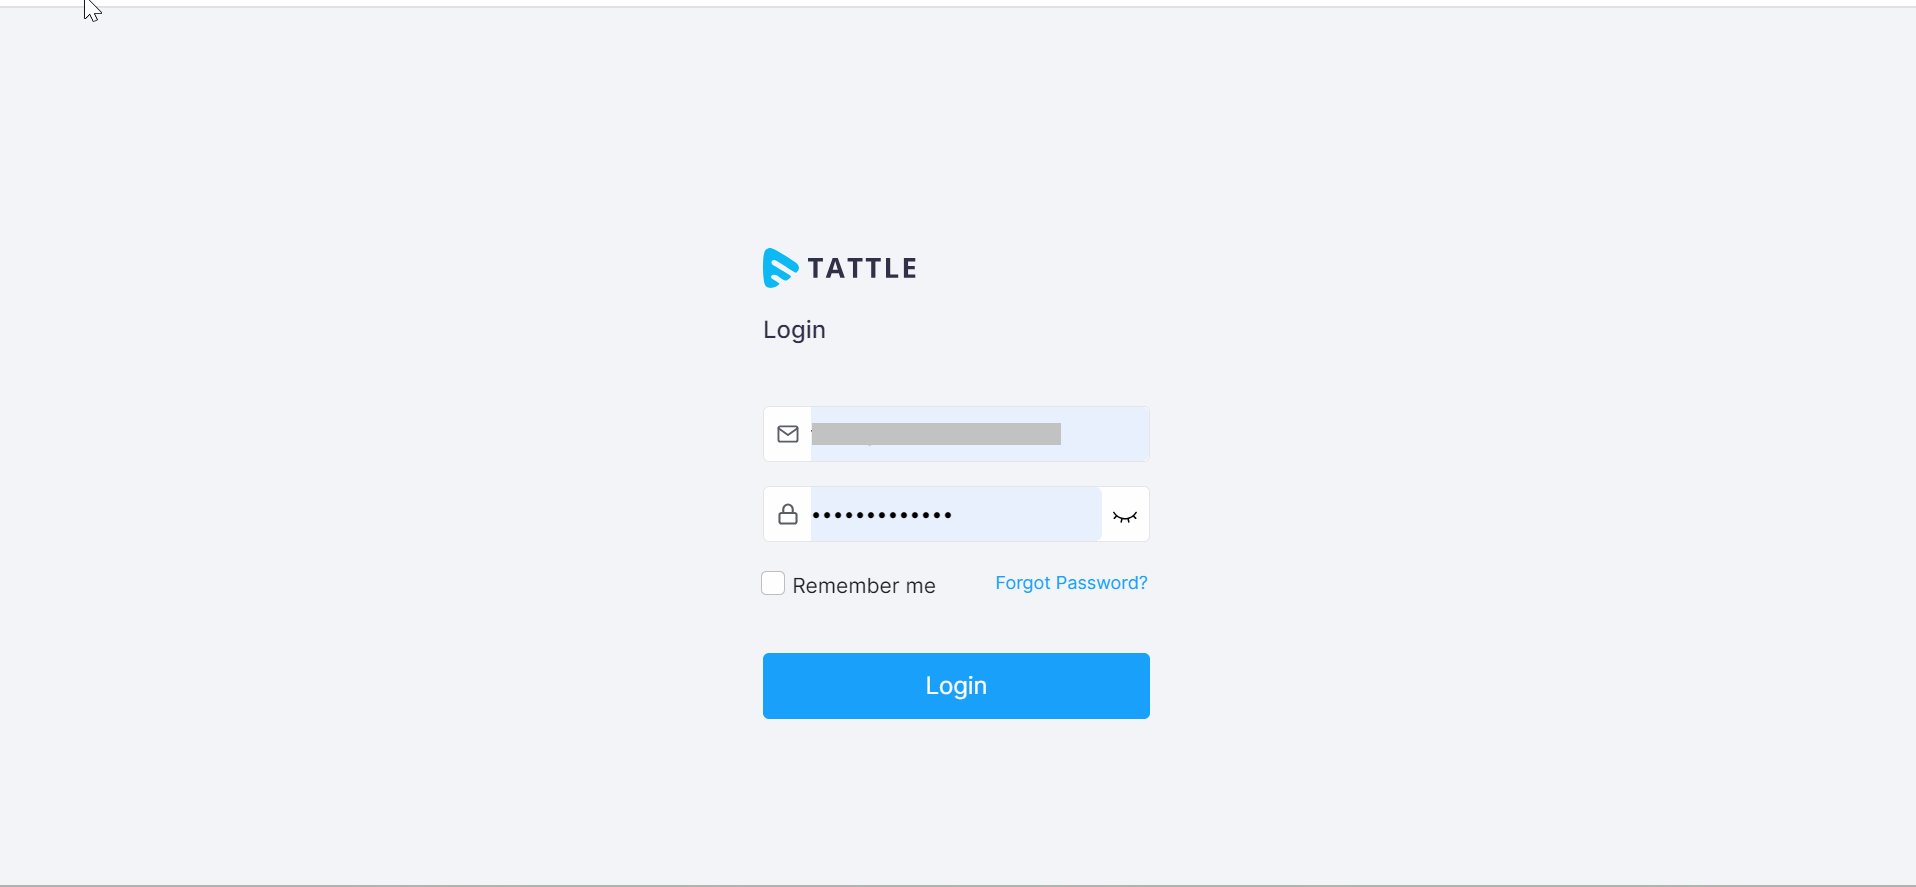Click empty area right of email text

(1105, 434)
